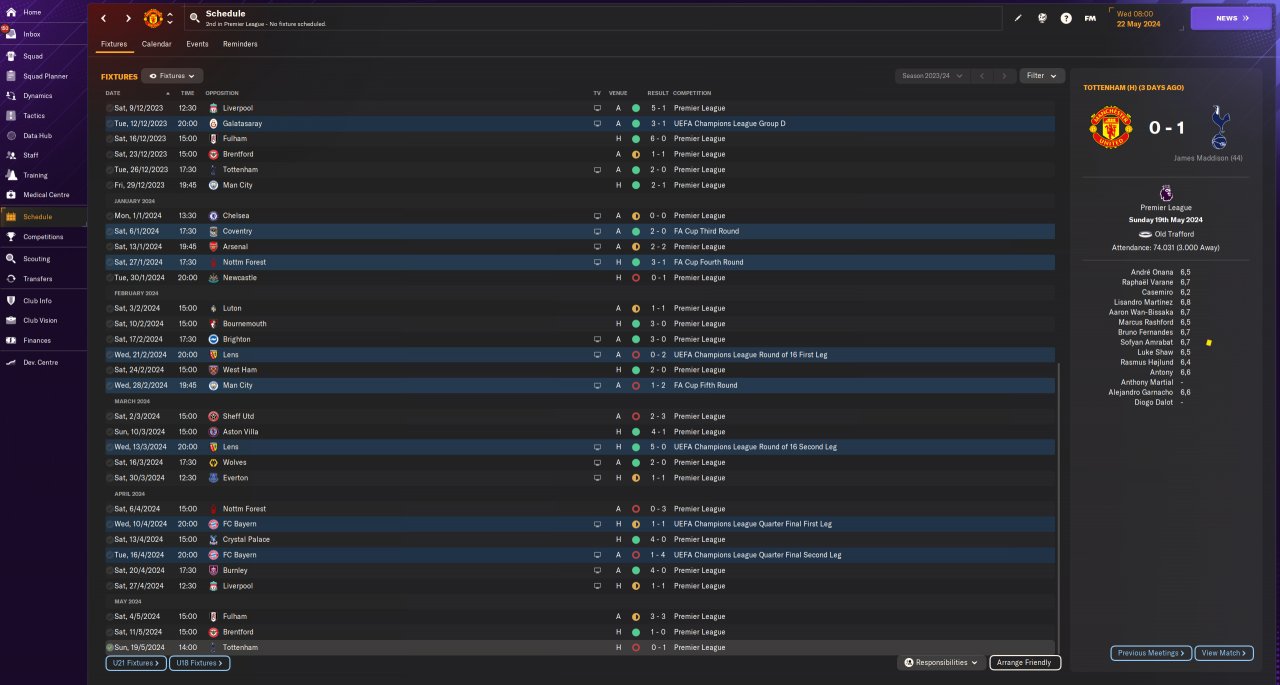Viewport: 1280px width, 685px height.
Task: Click the back navigation arrow
Action: point(103,18)
